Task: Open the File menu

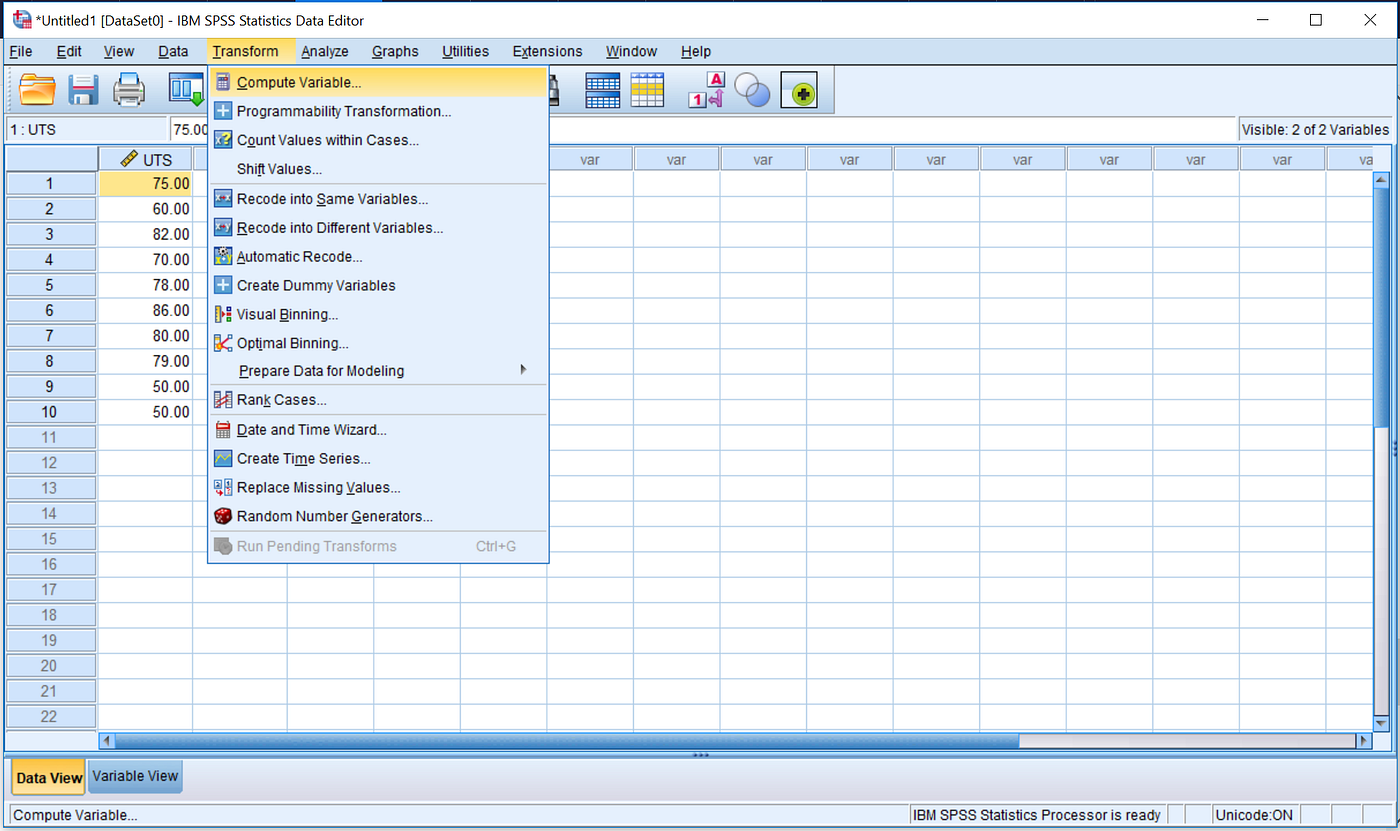Action: click(20, 51)
